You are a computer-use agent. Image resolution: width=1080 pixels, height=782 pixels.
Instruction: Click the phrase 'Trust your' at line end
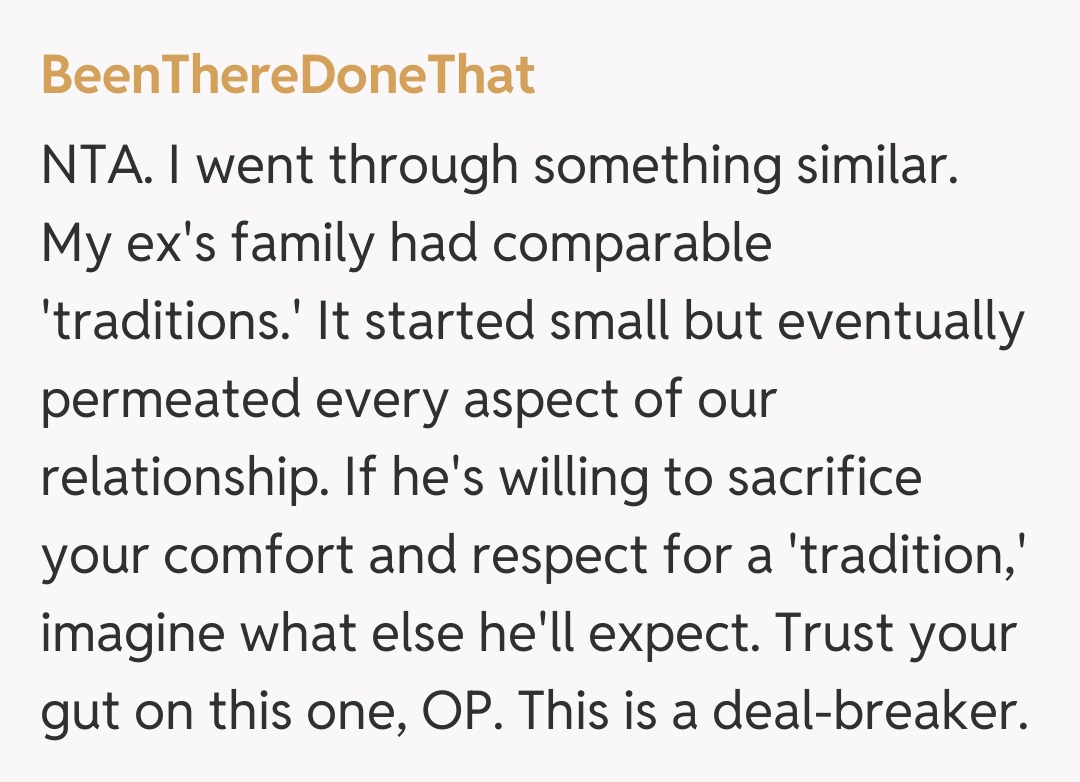[896, 634]
